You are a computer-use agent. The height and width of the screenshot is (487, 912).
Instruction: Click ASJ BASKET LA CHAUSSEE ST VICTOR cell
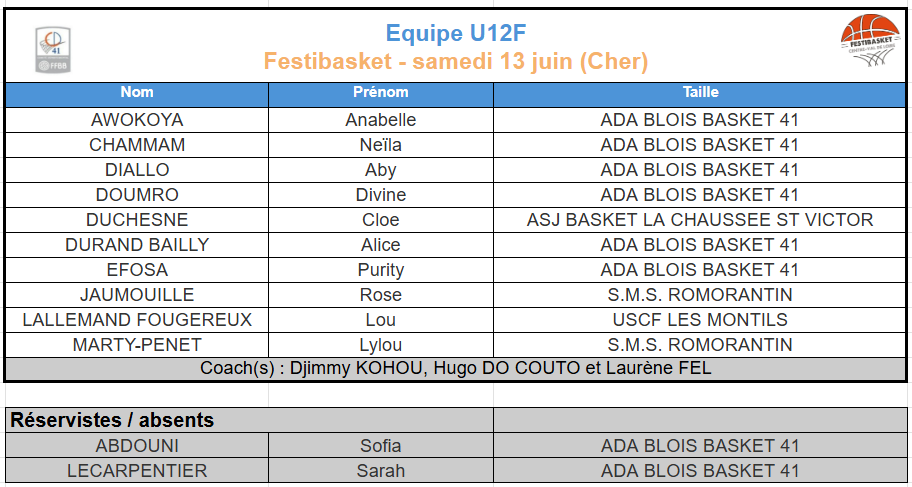point(700,220)
